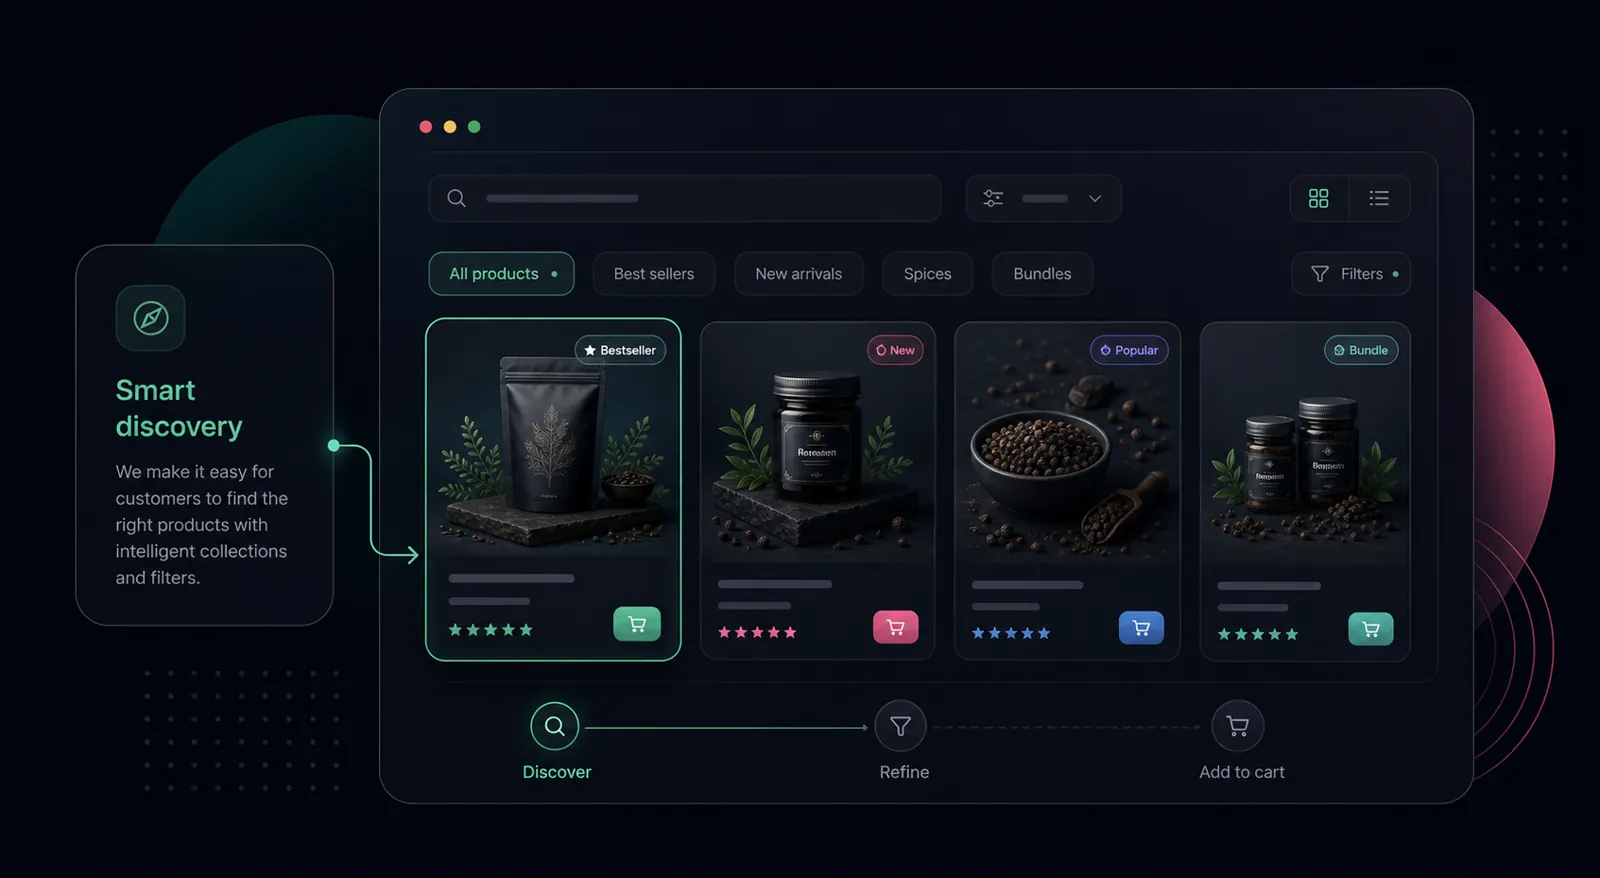Open the single black jar product image
This screenshot has width=1600, height=878.
818,443
